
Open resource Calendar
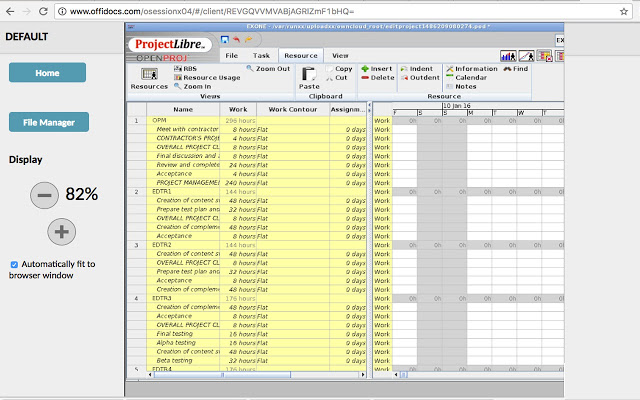coord(467,78)
